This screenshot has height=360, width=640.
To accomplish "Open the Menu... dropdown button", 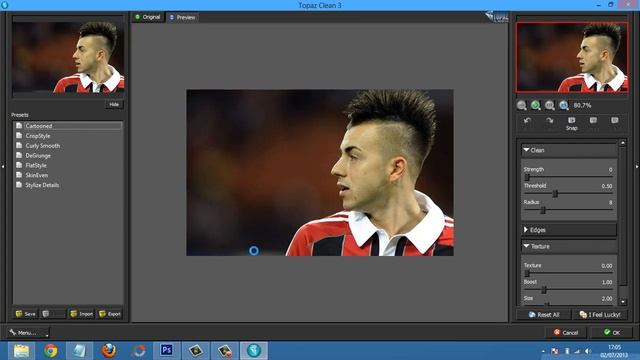I will pos(28,333).
